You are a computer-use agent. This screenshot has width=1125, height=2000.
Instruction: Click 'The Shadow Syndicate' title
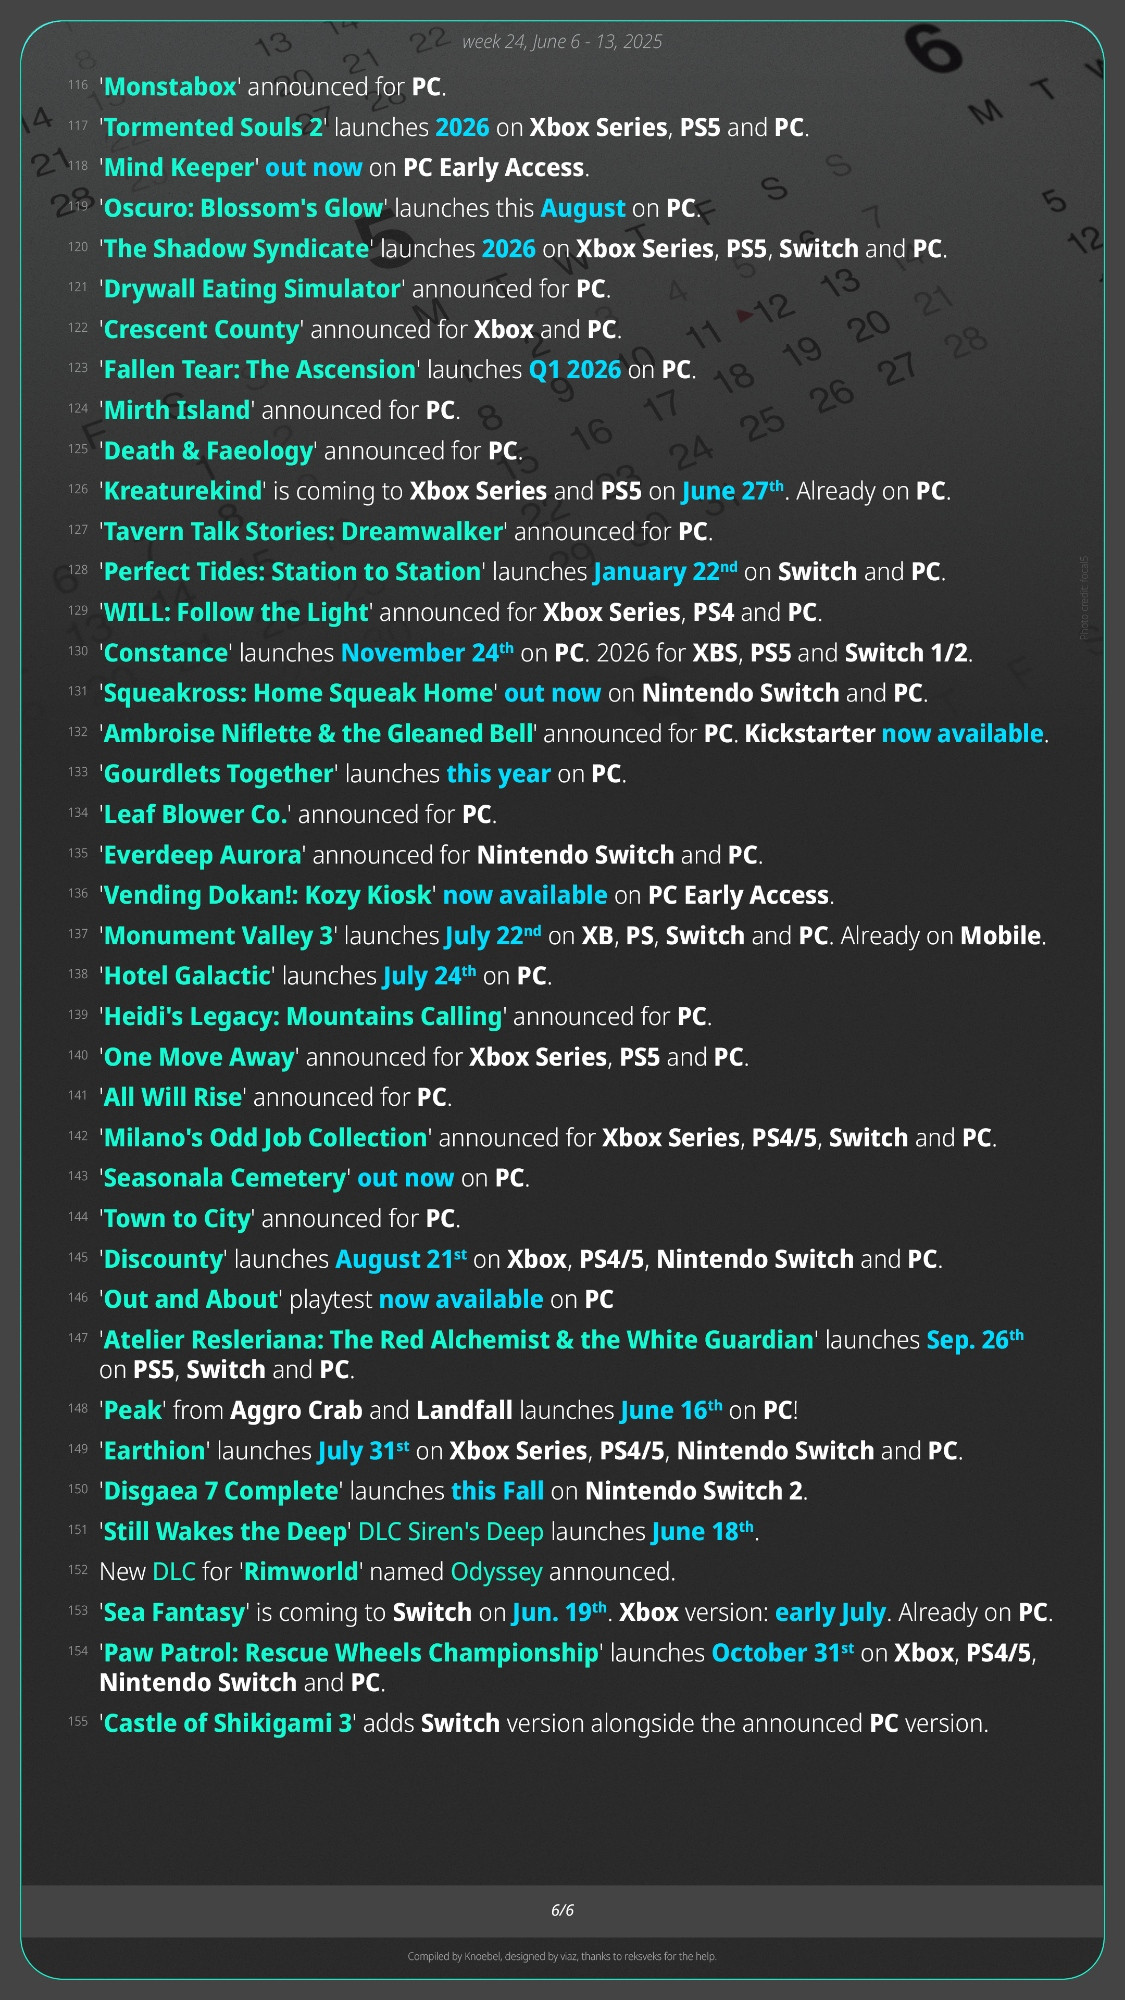pos(237,248)
